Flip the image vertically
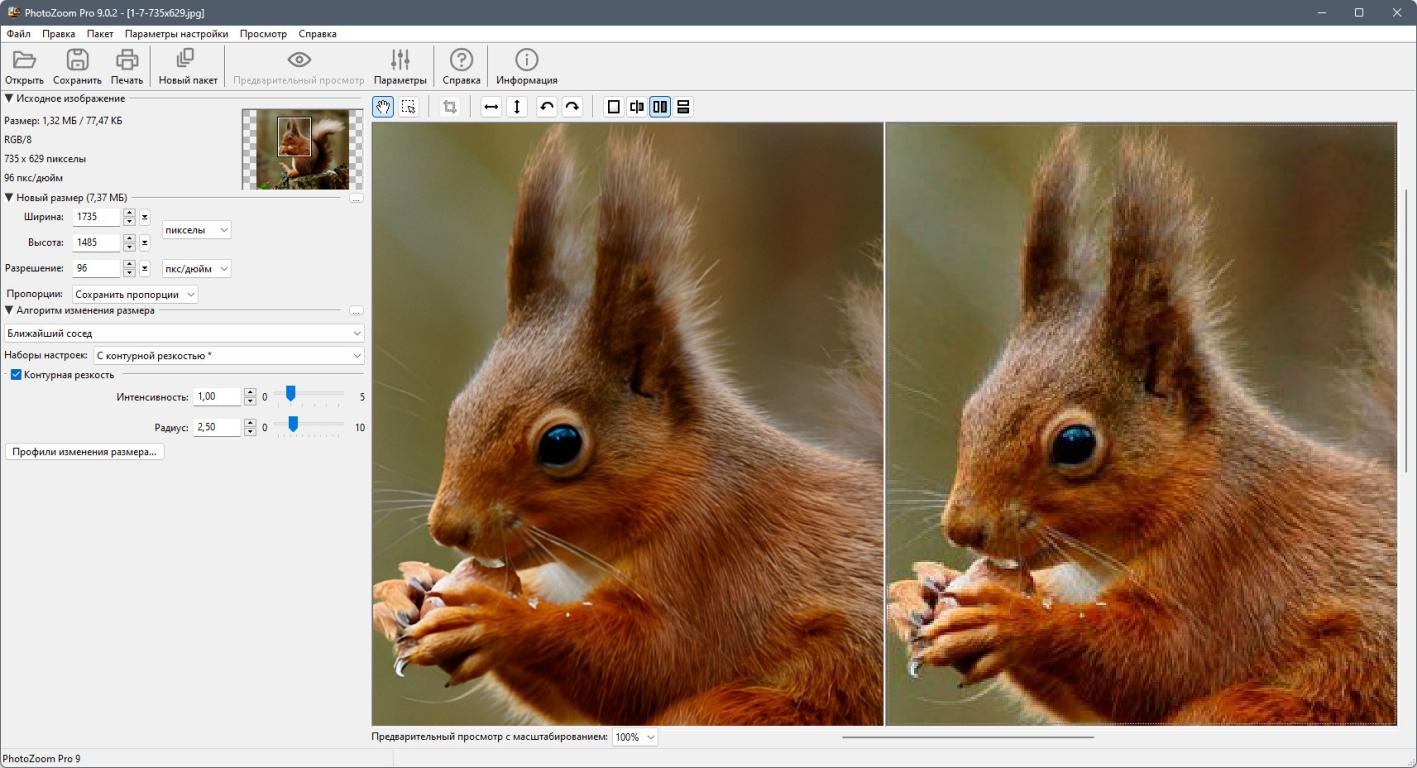1417x768 pixels. (x=516, y=107)
